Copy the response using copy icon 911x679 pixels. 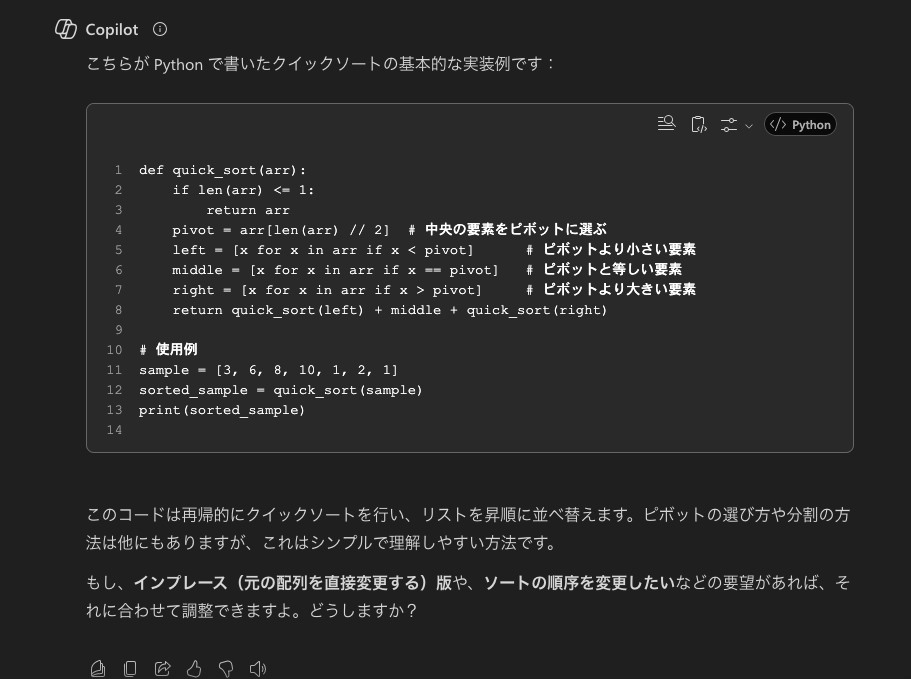130,669
